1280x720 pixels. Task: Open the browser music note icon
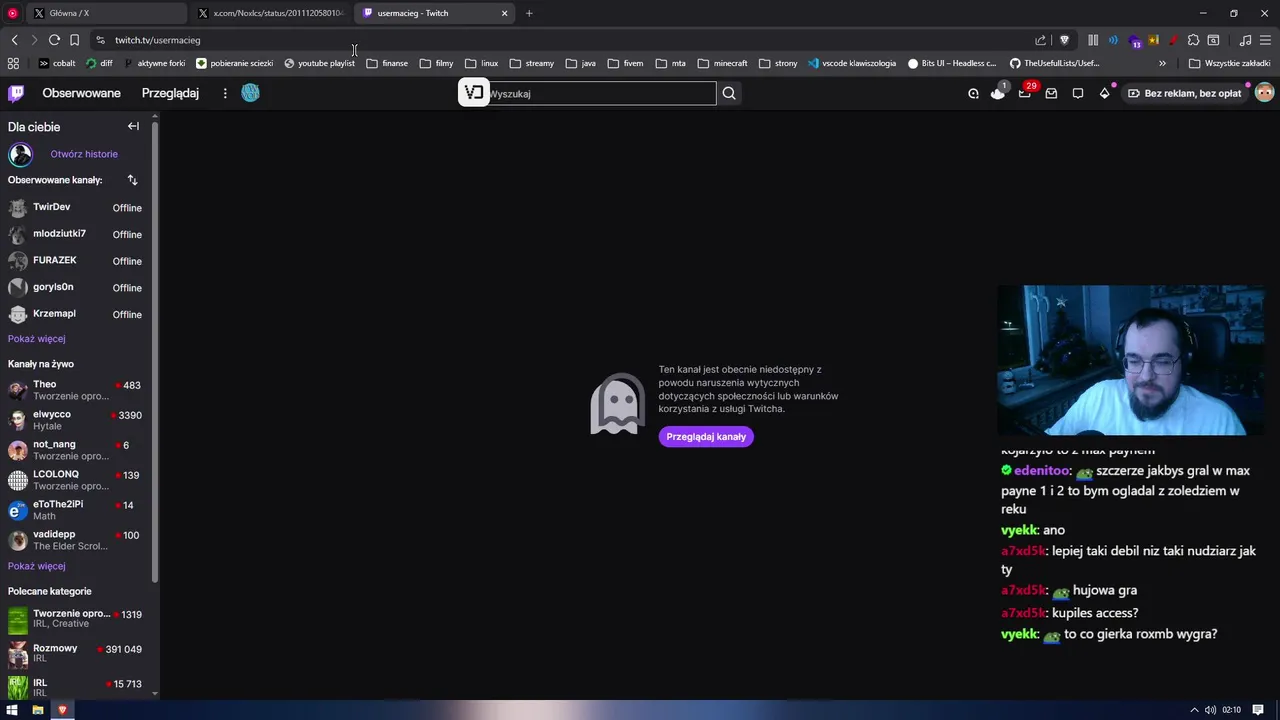coord(1245,40)
